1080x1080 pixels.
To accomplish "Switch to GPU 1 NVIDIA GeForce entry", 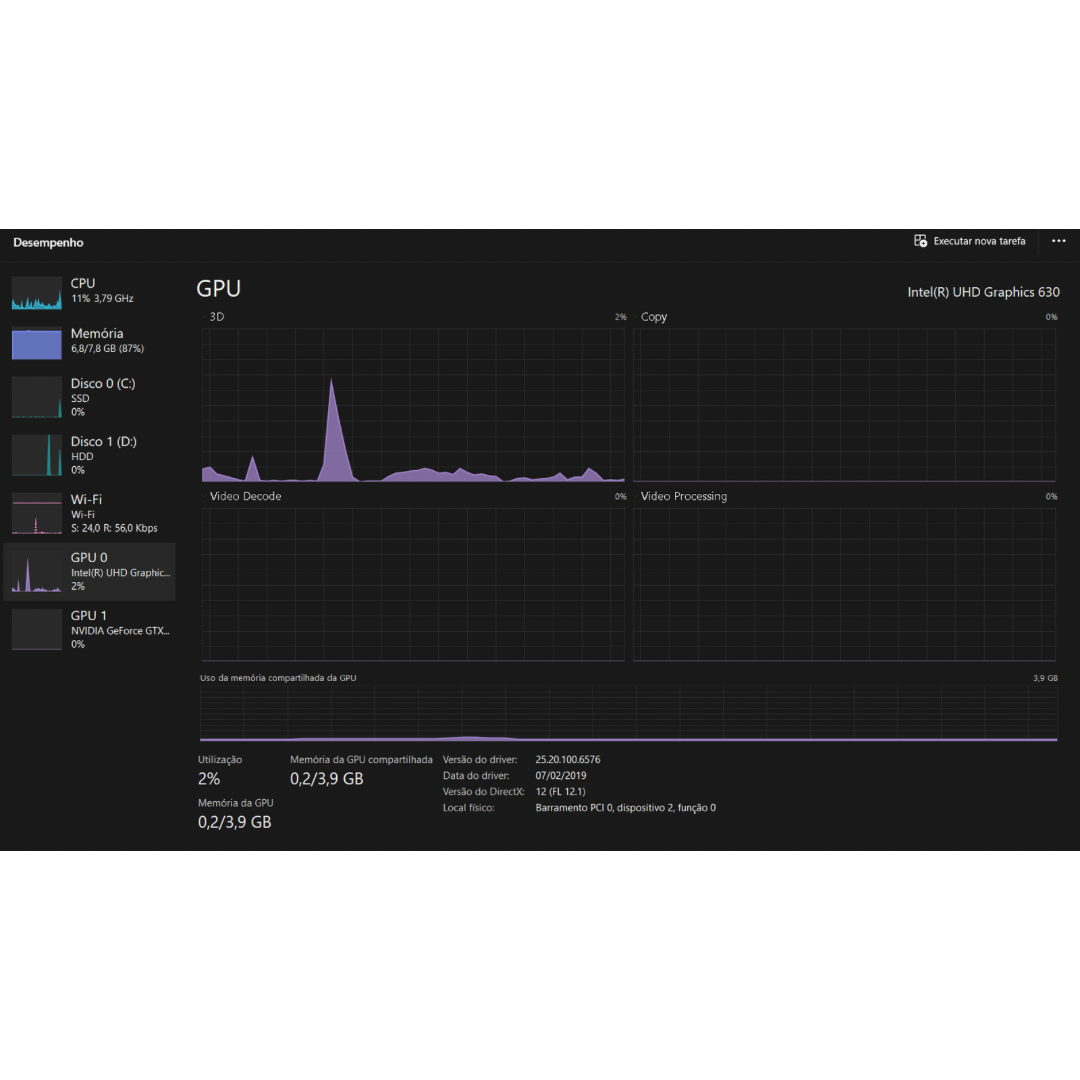I will tap(90, 629).
